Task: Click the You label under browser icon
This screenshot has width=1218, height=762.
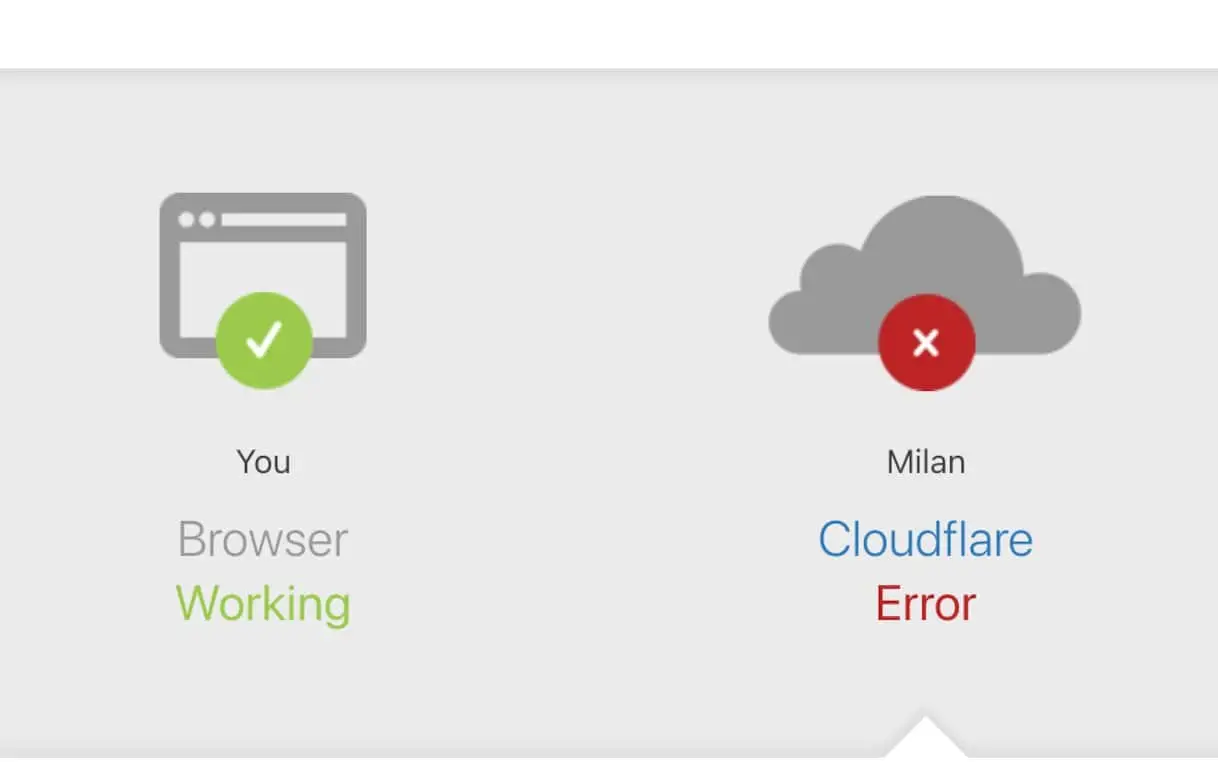Action: pyautogui.click(x=263, y=462)
